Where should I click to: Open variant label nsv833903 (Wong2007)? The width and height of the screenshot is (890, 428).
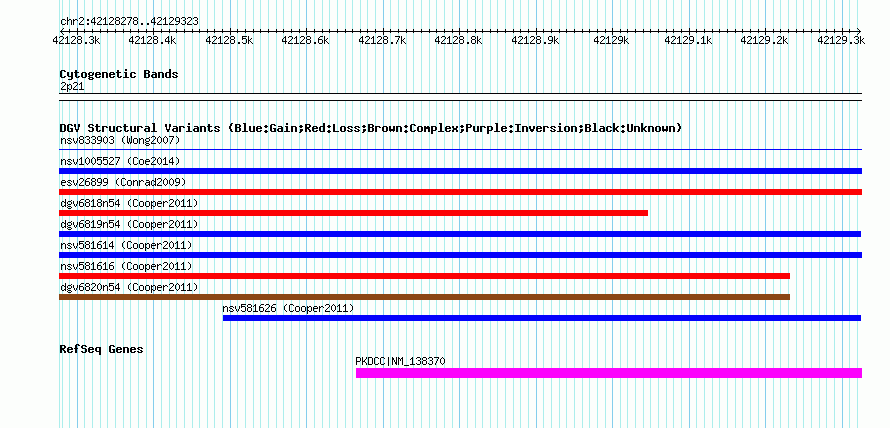tap(120, 140)
